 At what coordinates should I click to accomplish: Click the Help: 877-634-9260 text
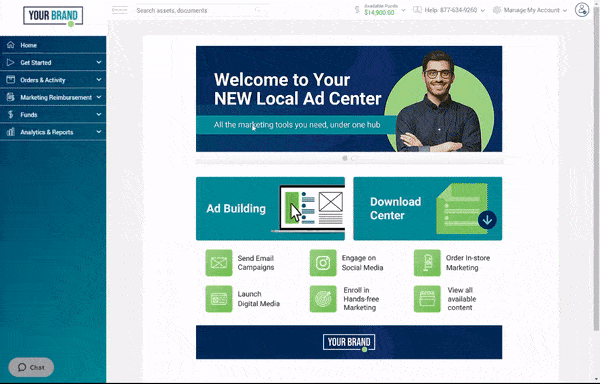450,10
